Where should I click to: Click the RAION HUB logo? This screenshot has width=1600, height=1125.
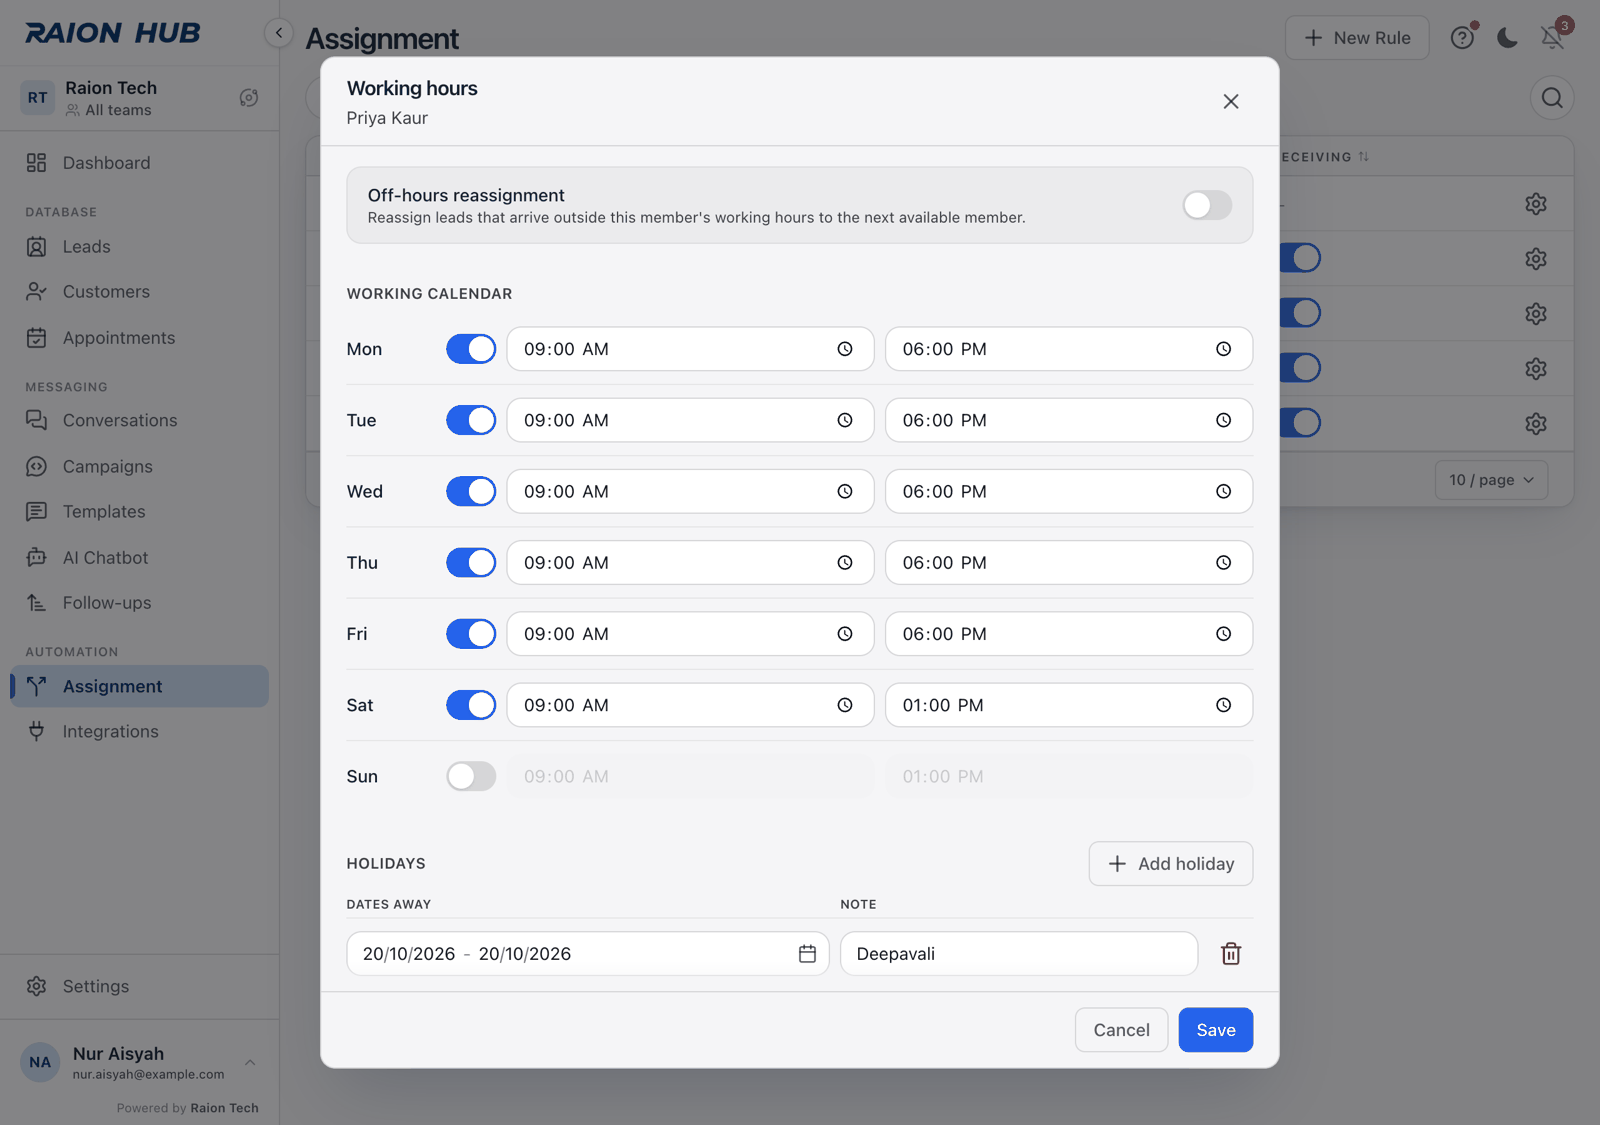click(x=112, y=33)
